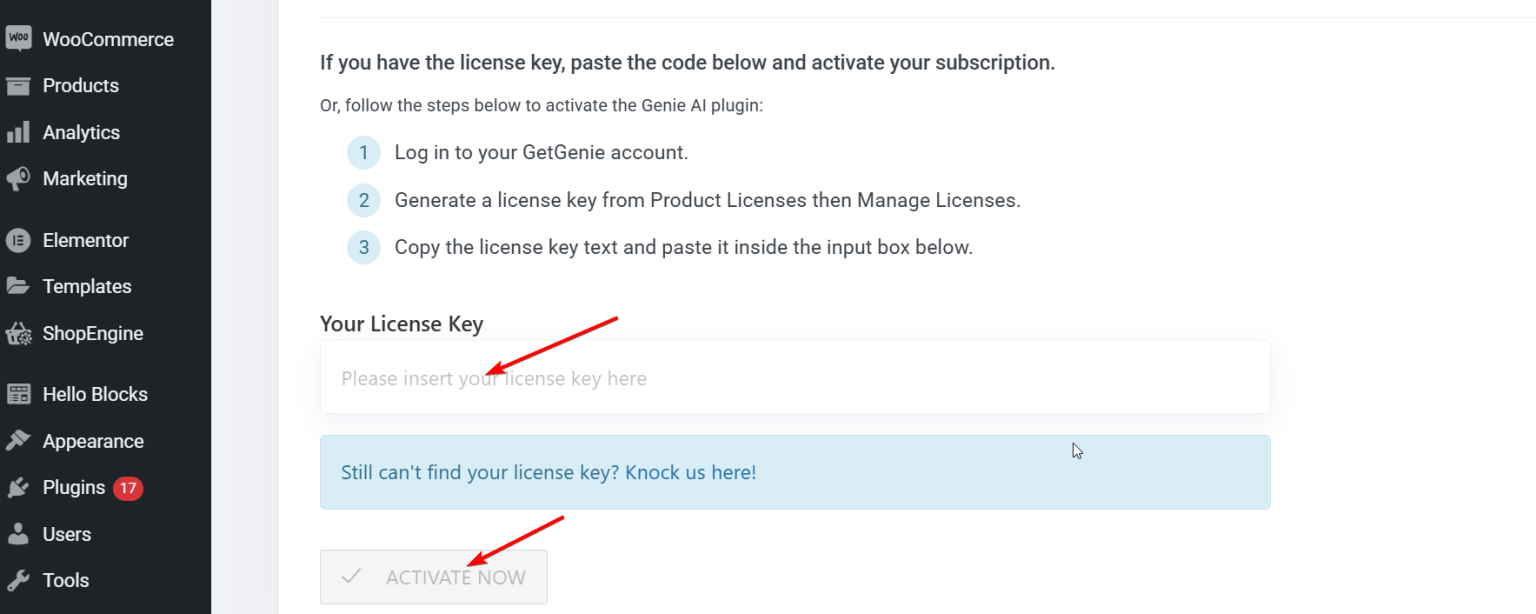Click inside the license key input field
The height and width of the screenshot is (614, 1536).
coord(795,377)
